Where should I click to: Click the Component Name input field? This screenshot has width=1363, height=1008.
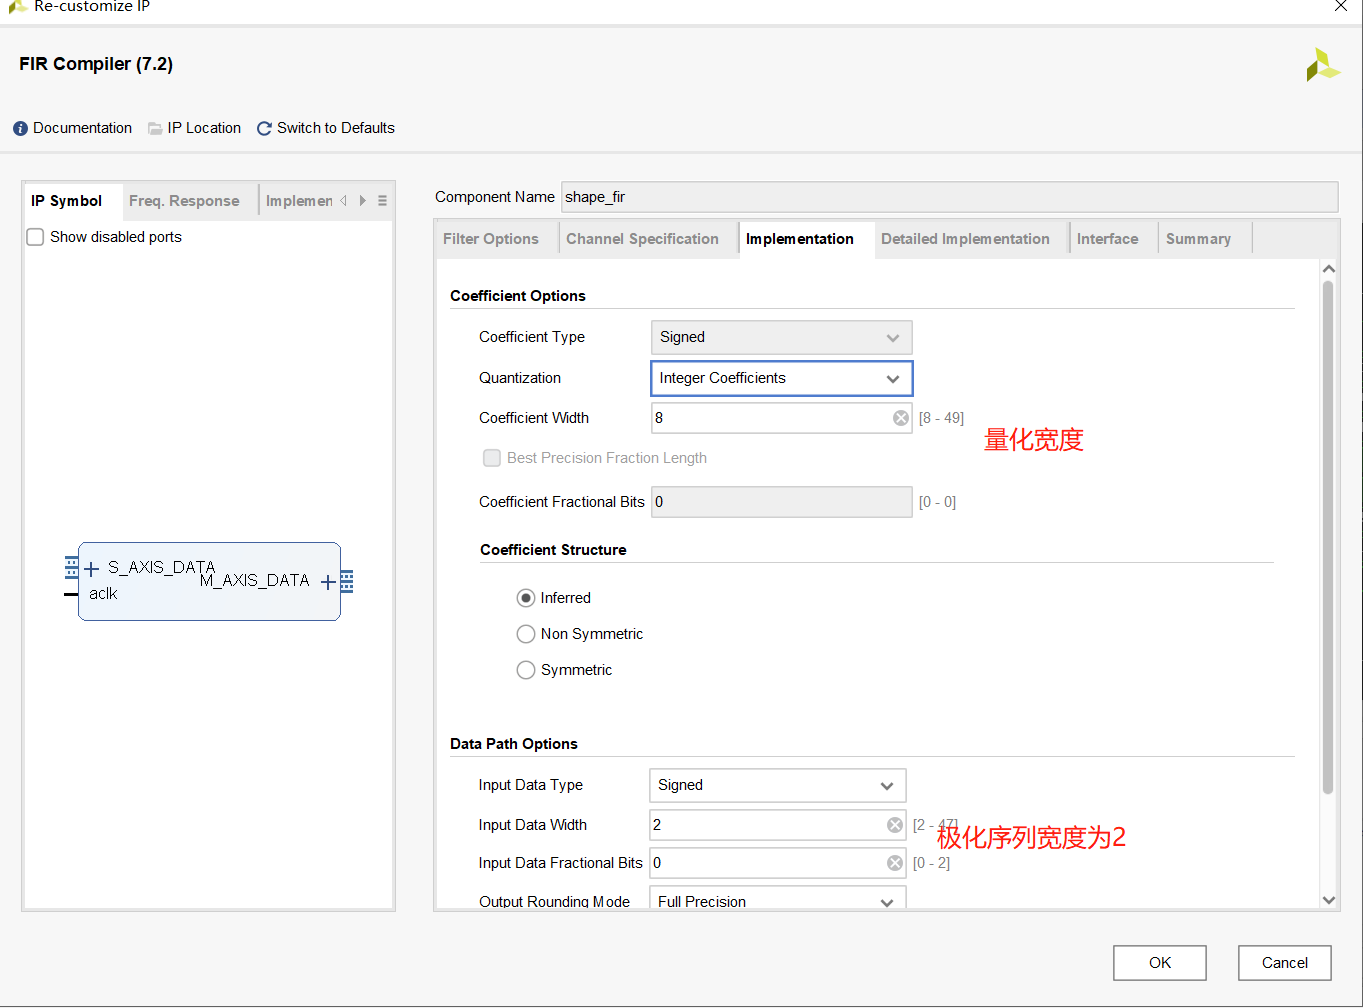tap(948, 197)
